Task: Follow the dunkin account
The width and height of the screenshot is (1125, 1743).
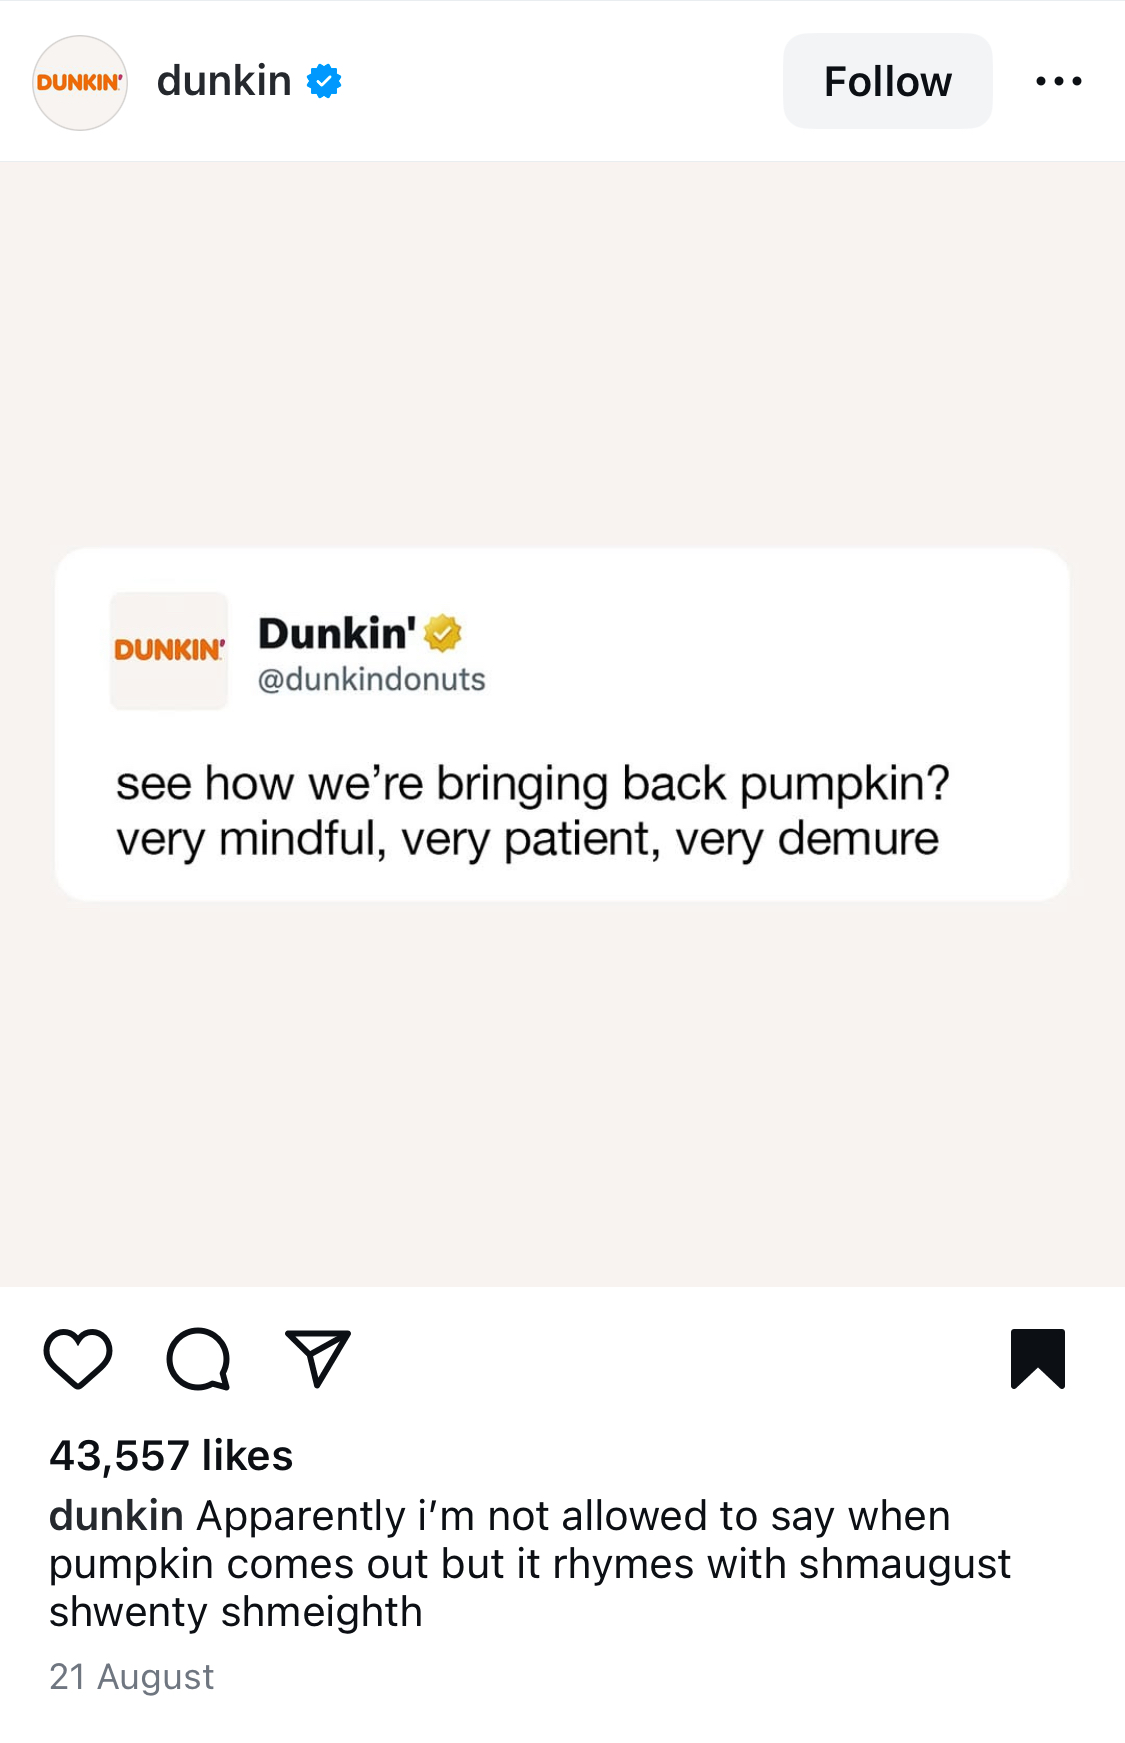Action: coord(888,81)
